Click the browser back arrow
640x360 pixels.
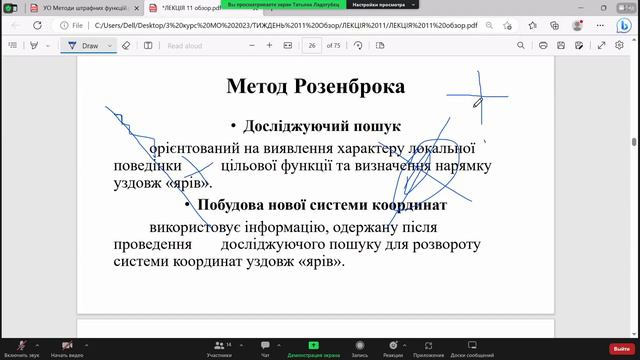(x=16, y=25)
